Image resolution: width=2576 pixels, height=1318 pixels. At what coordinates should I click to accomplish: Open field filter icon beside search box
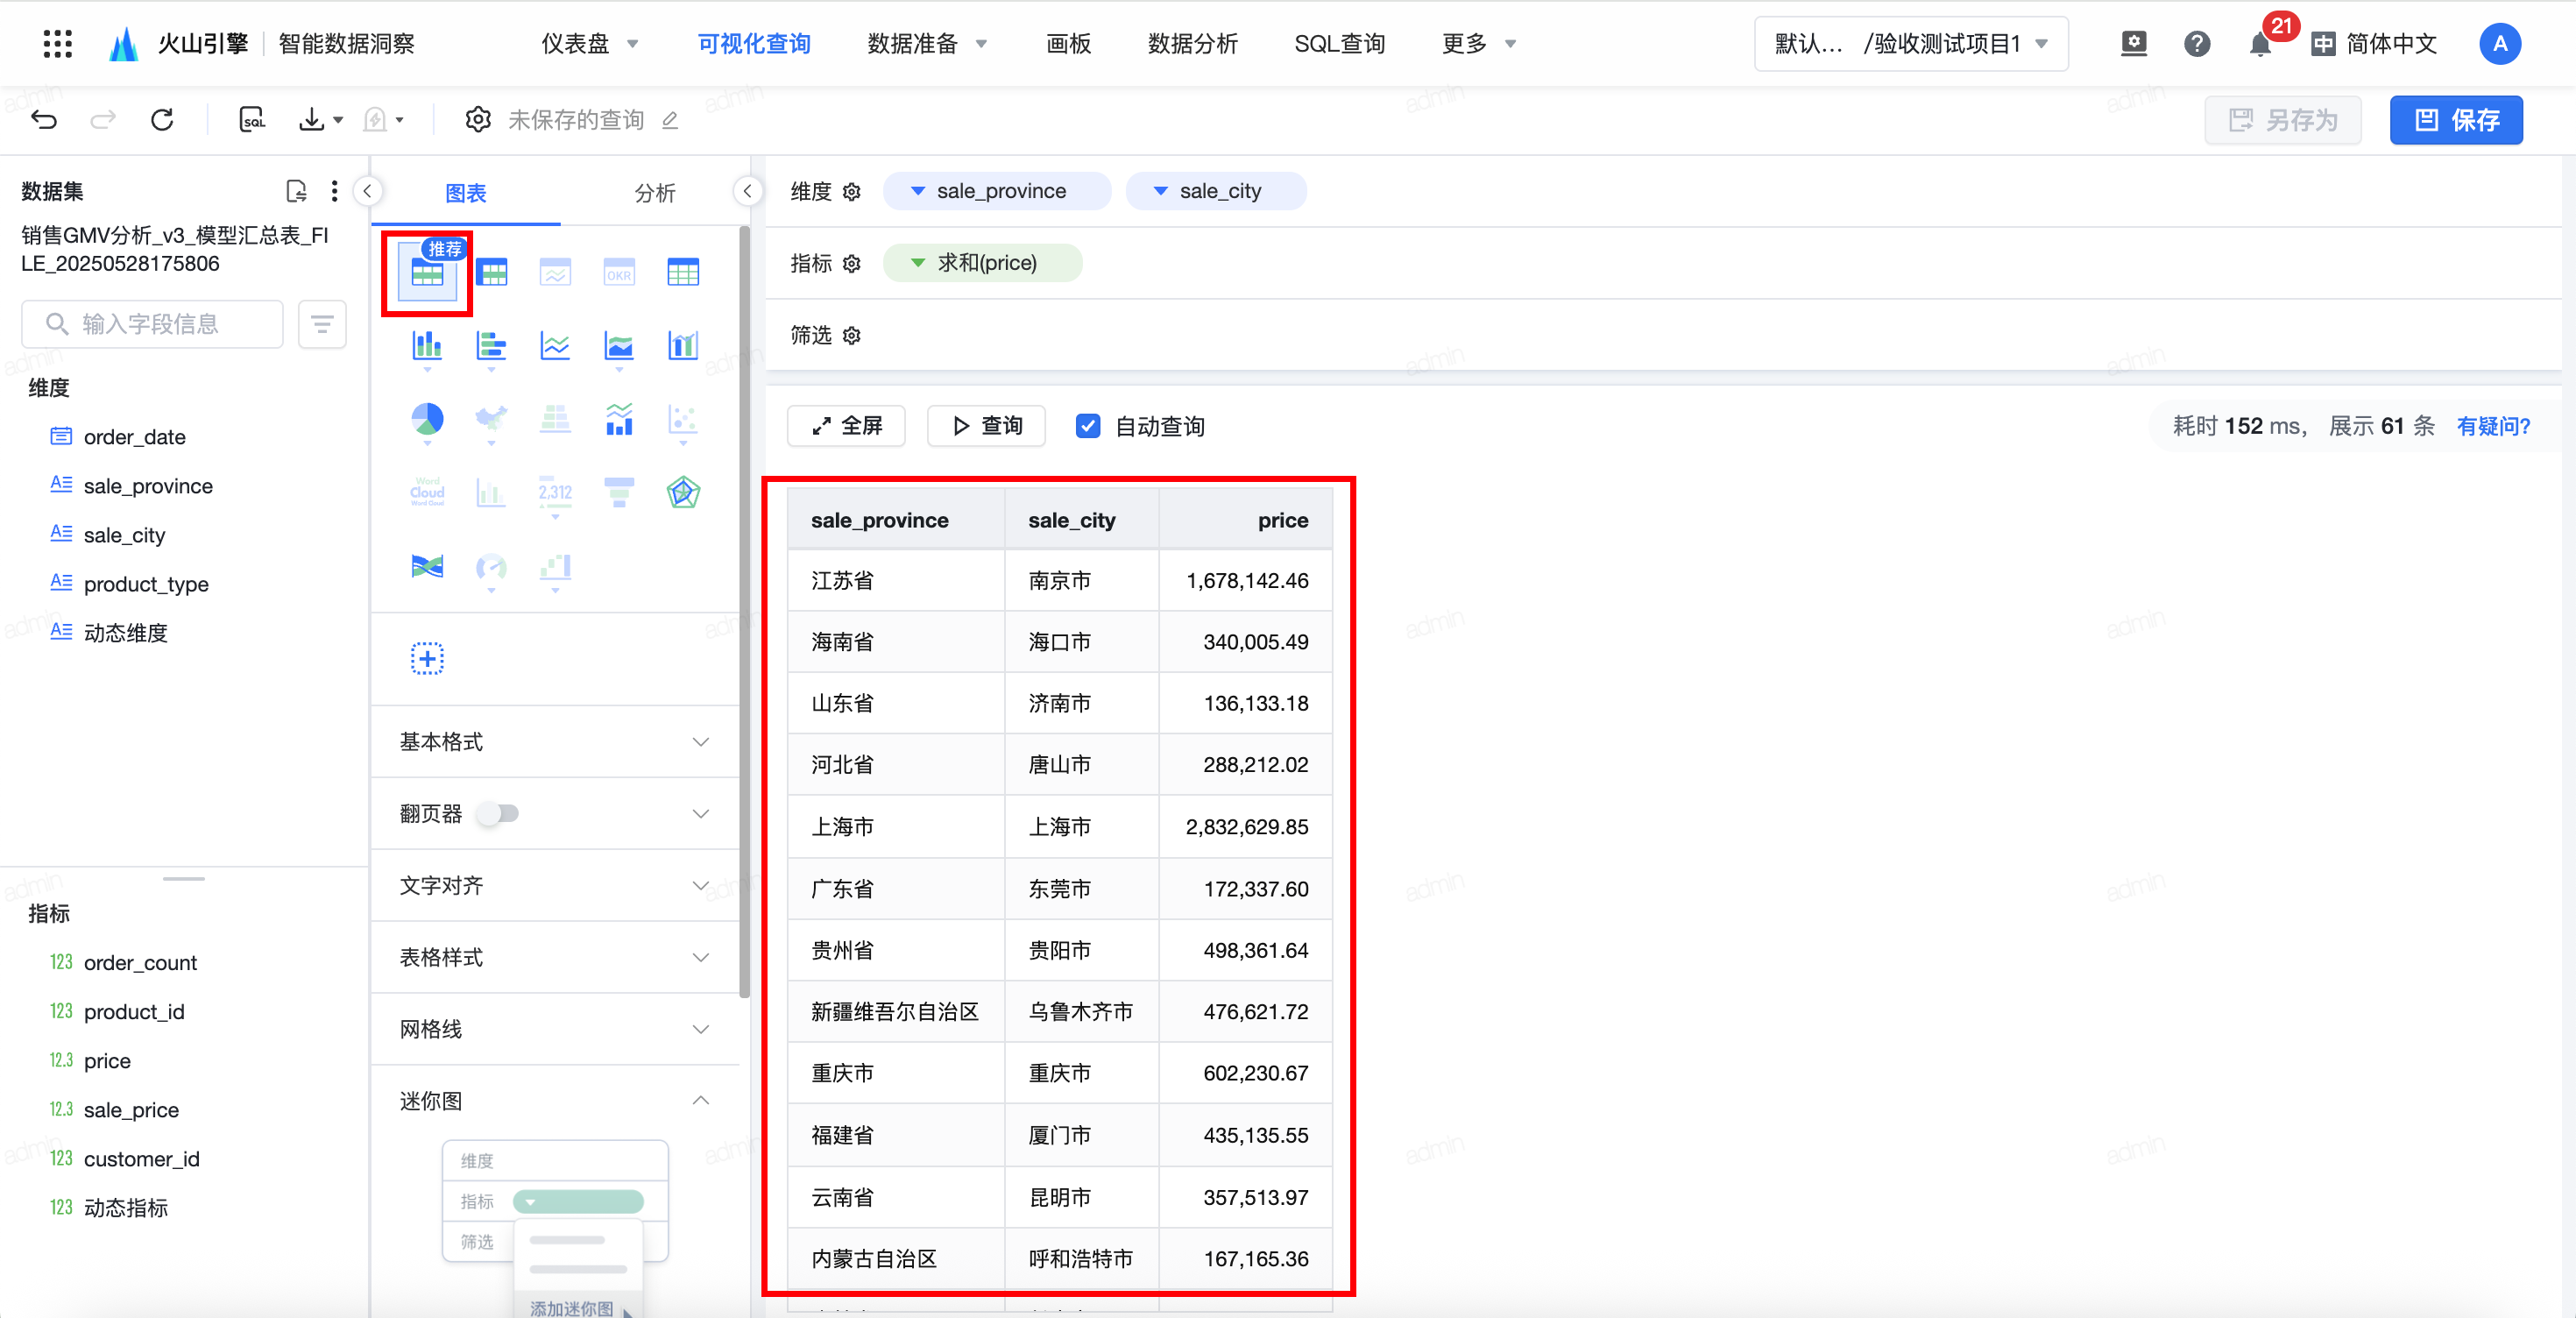[x=322, y=325]
